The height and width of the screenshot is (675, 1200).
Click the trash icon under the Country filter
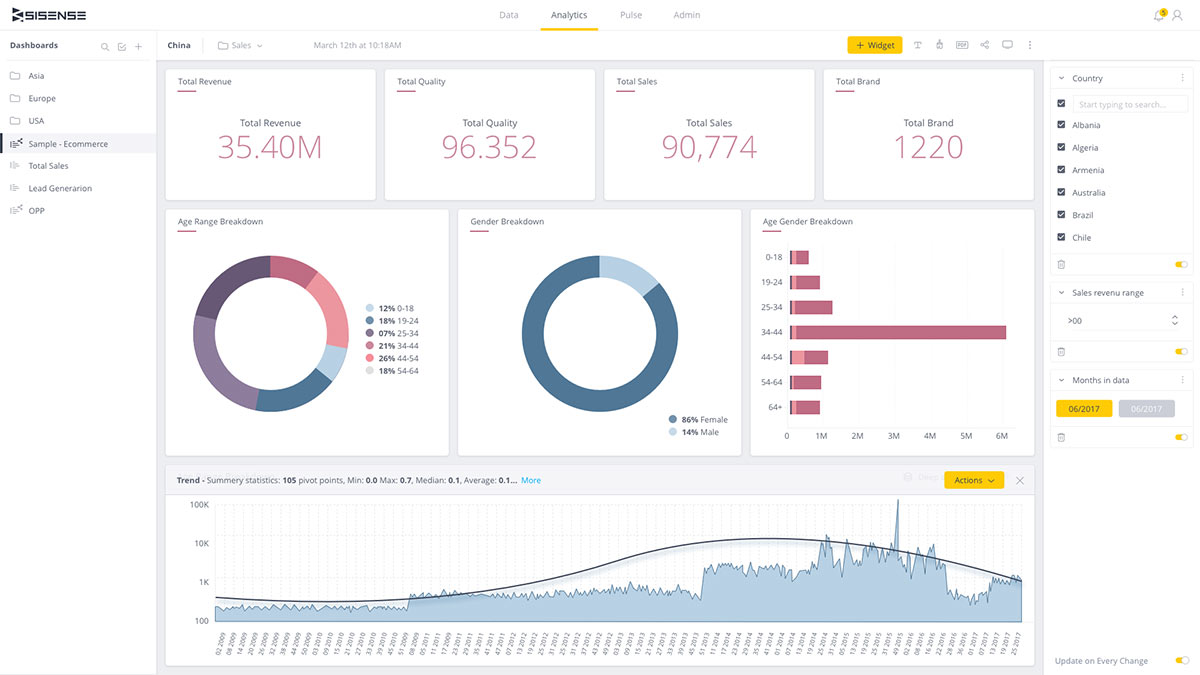point(1060,264)
